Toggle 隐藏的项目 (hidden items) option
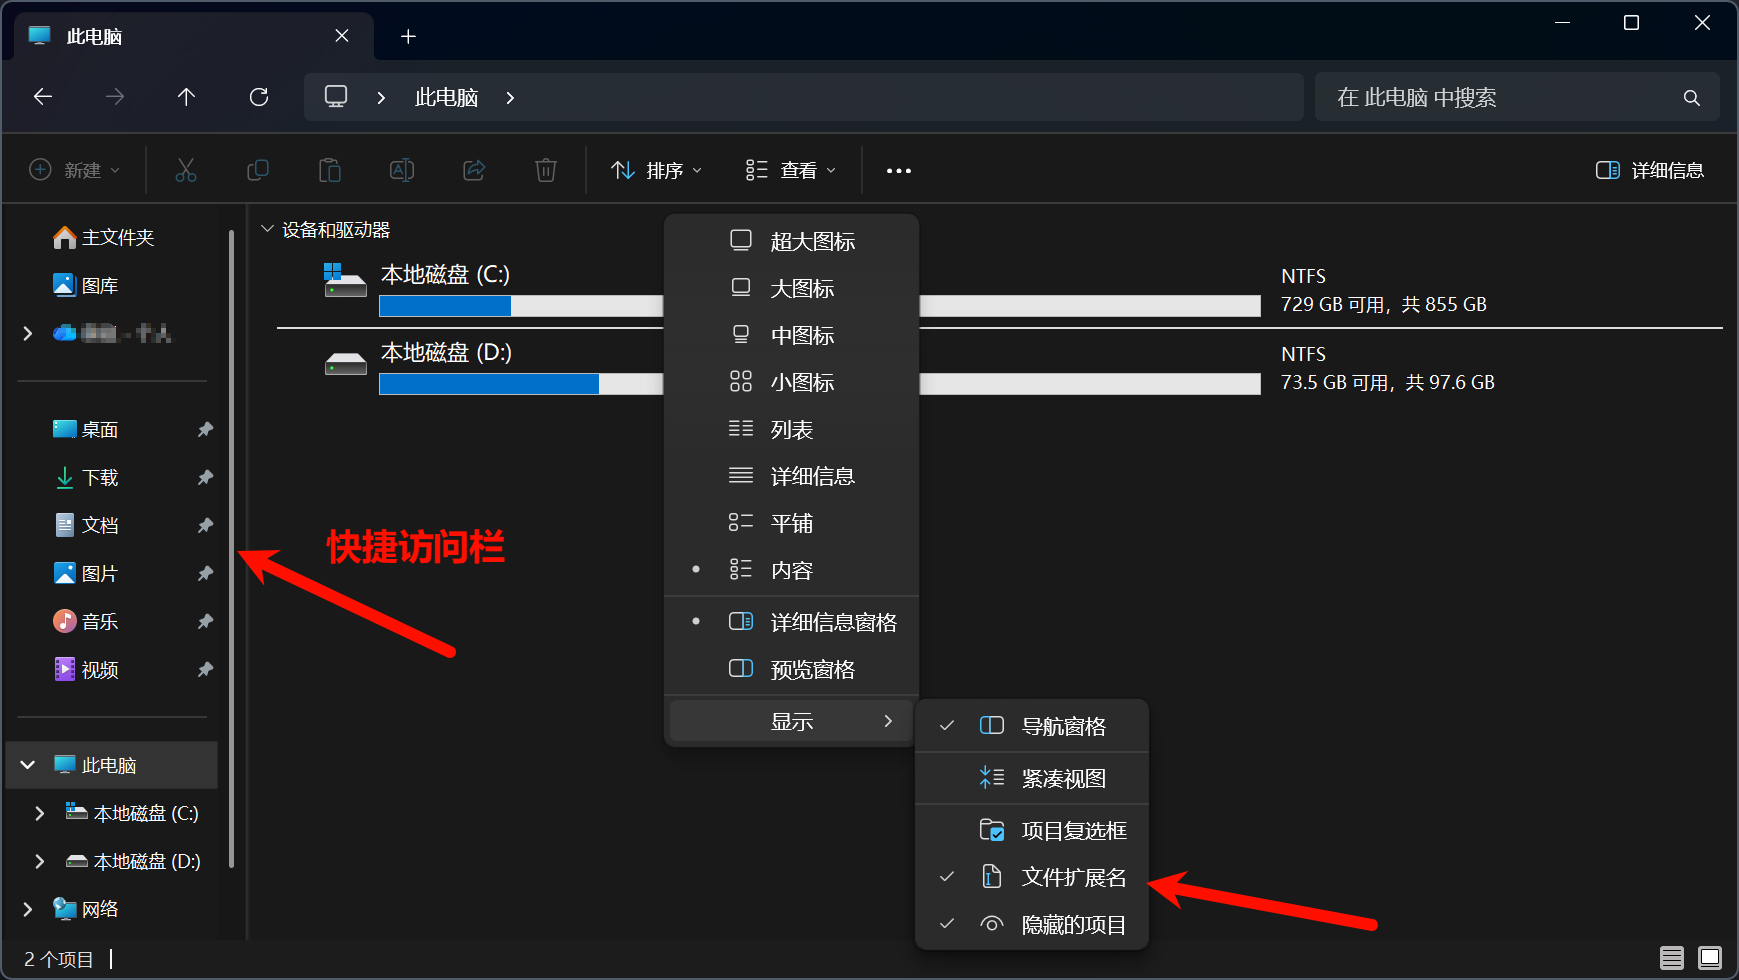The image size is (1739, 980). click(1073, 925)
